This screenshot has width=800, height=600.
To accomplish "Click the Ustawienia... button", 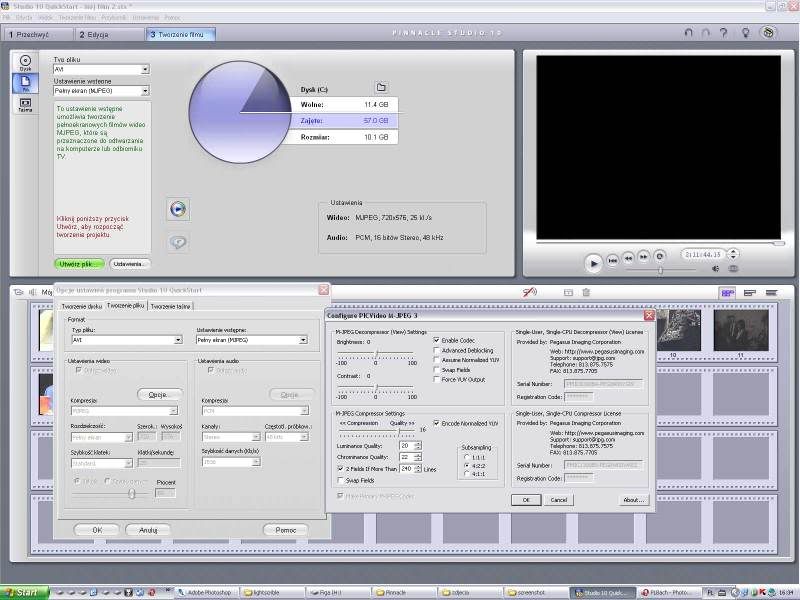I will [x=130, y=264].
